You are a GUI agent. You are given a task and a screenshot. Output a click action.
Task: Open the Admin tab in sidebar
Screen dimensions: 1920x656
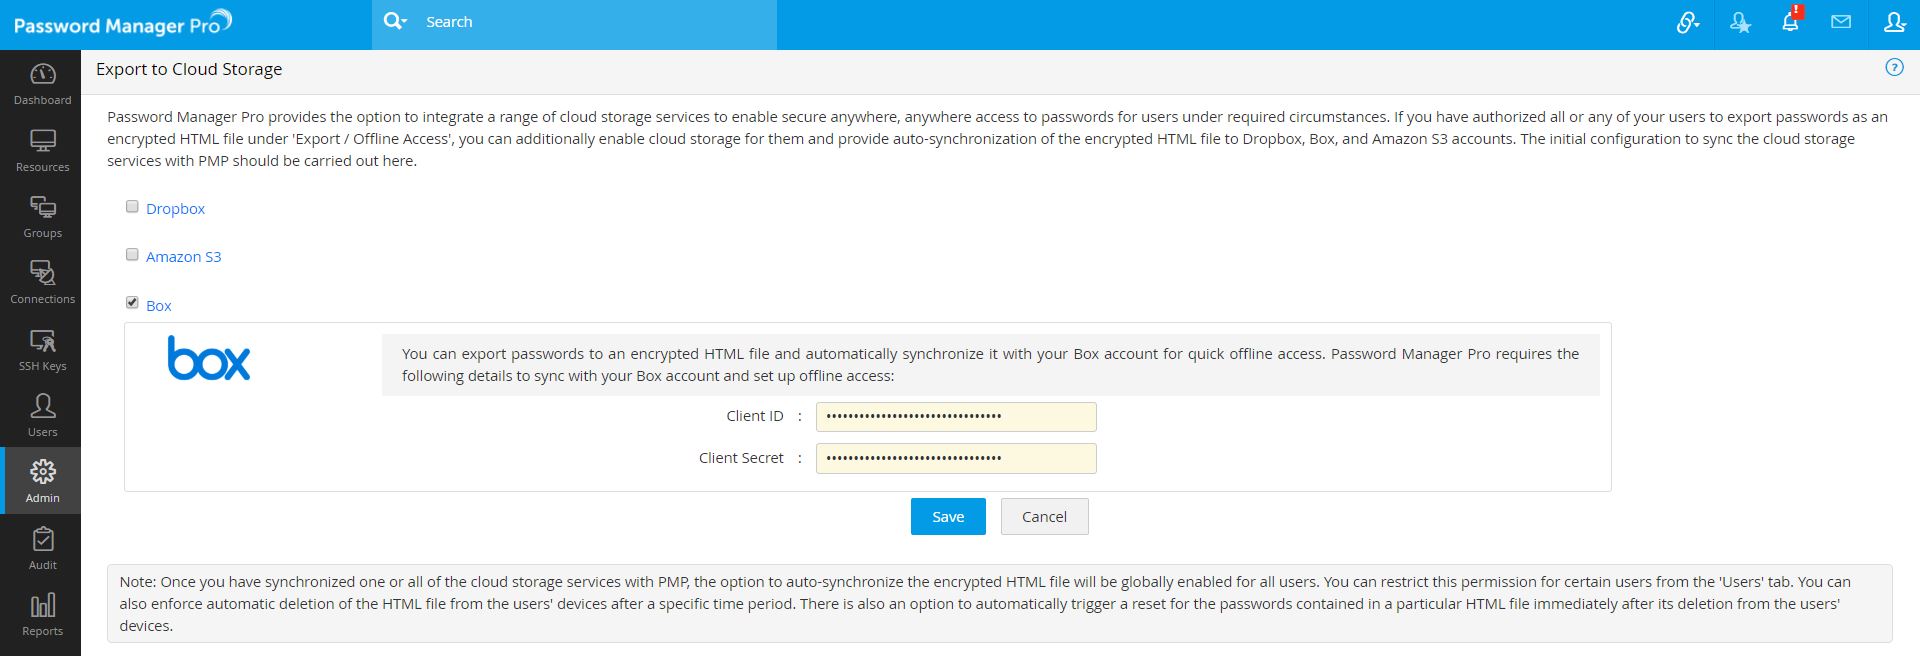[42, 480]
